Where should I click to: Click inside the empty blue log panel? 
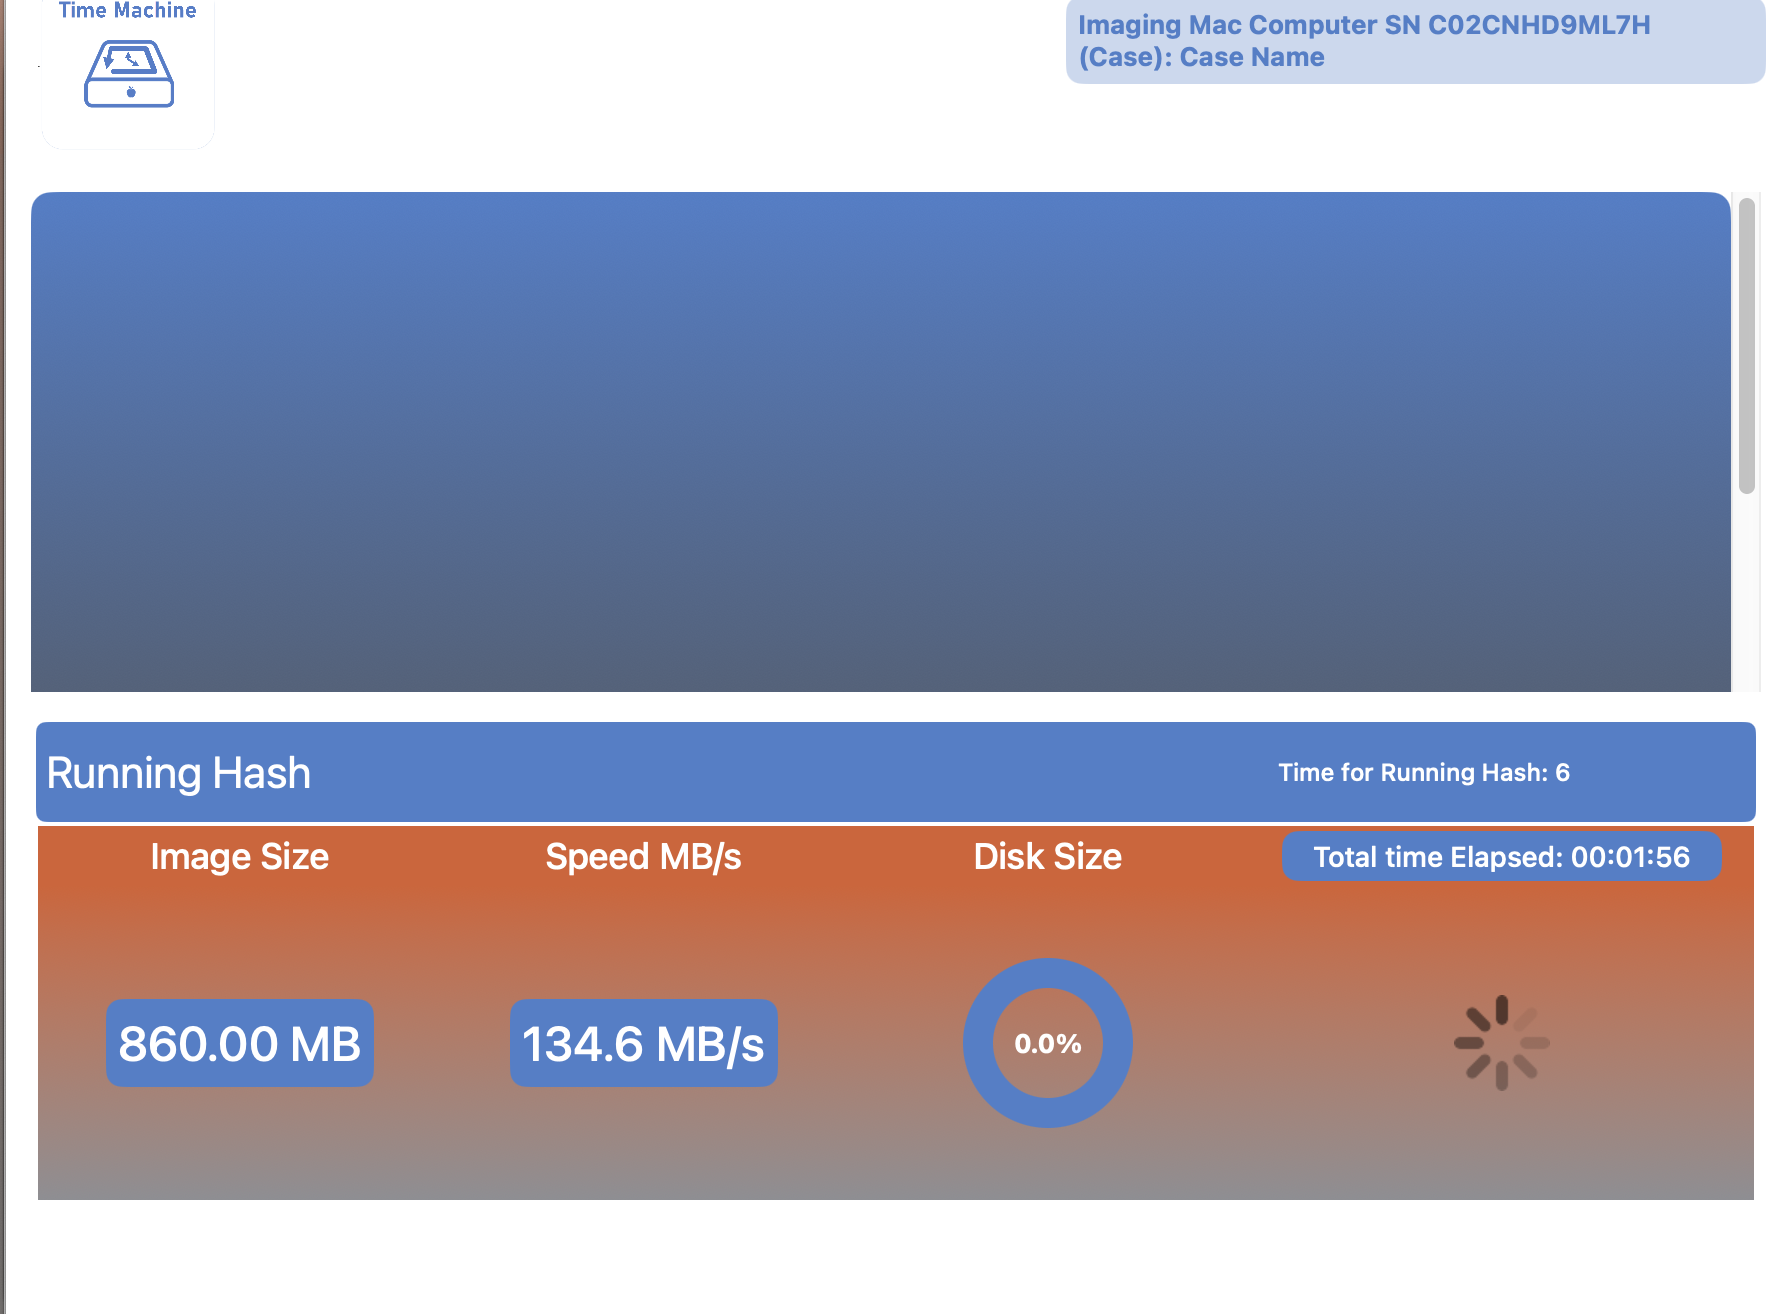point(880,440)
